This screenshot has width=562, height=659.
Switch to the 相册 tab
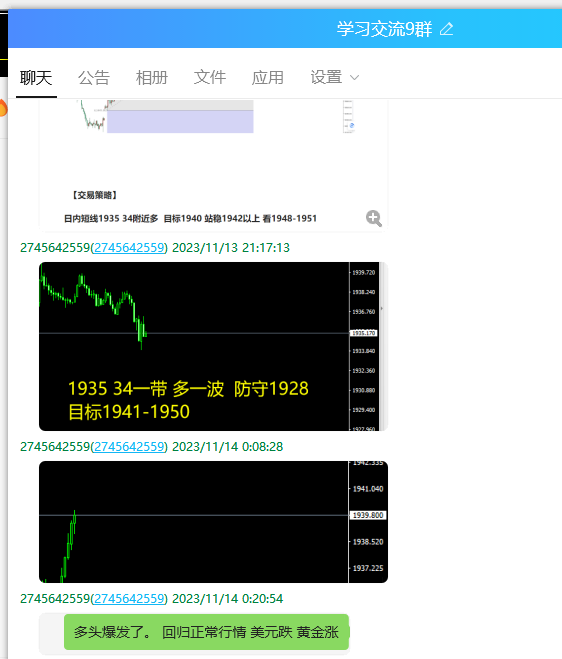152,78
